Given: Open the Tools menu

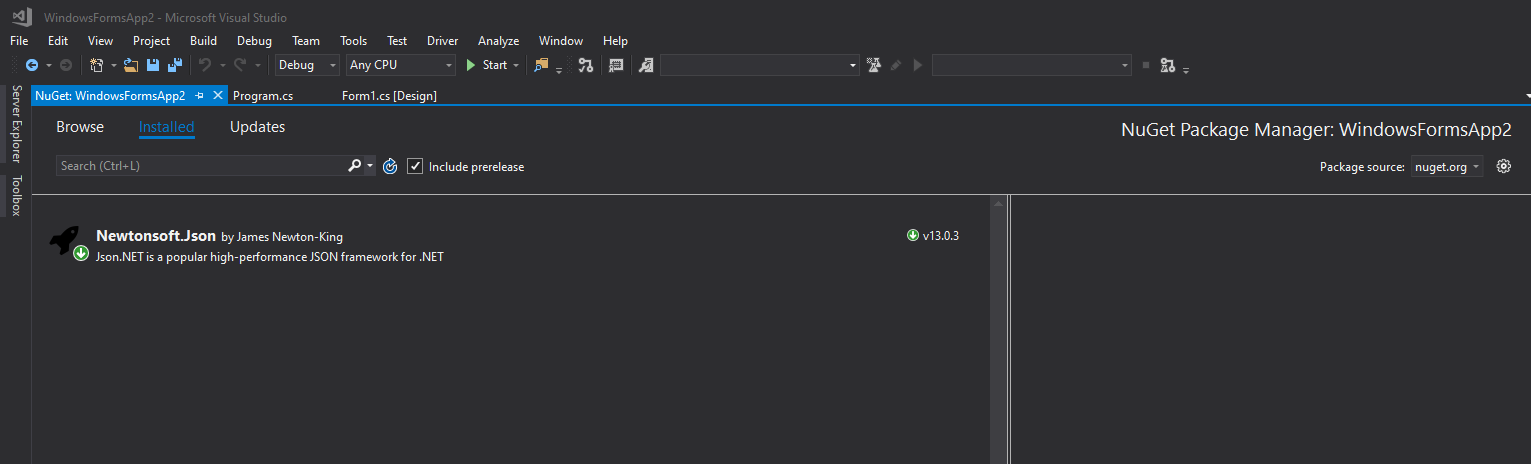Looking at the screenshot, I should tap(353, 41).
